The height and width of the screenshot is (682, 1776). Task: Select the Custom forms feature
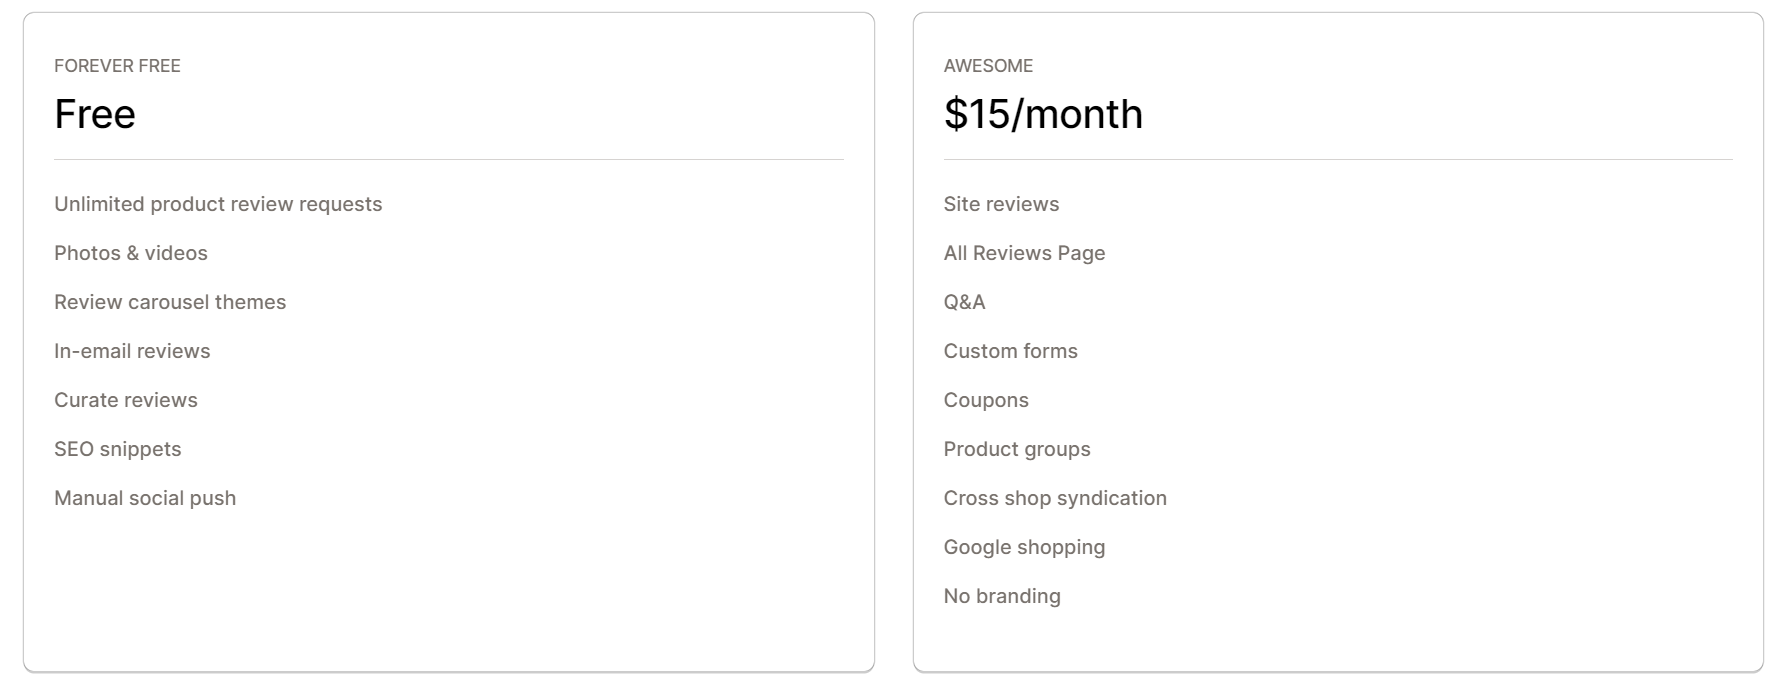coord(1010,351)
